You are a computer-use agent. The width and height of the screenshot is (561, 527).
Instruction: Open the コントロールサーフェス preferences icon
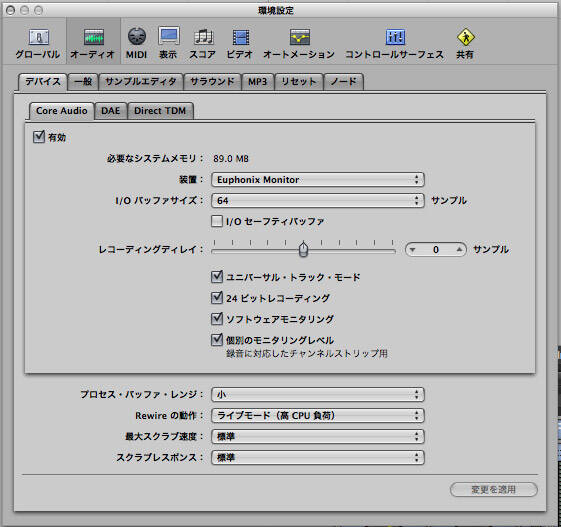pyautogui.click(x=395, y=44)
